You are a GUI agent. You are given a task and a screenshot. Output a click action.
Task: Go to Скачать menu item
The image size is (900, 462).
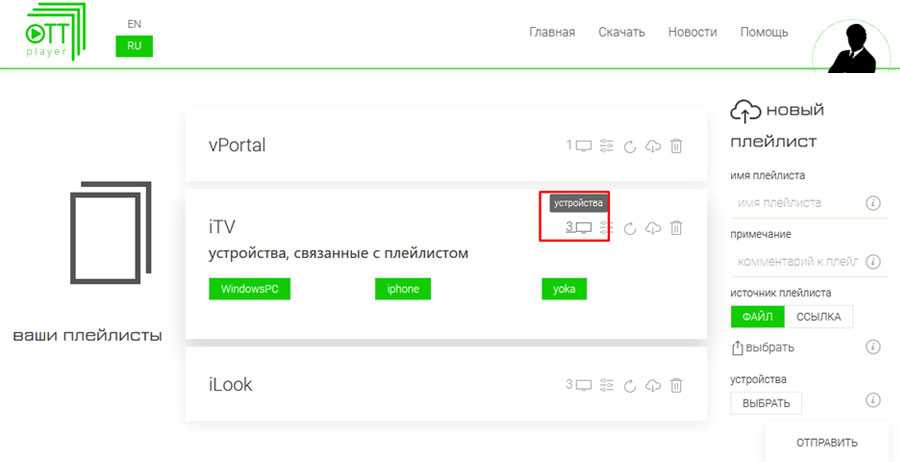coord(621,32)
